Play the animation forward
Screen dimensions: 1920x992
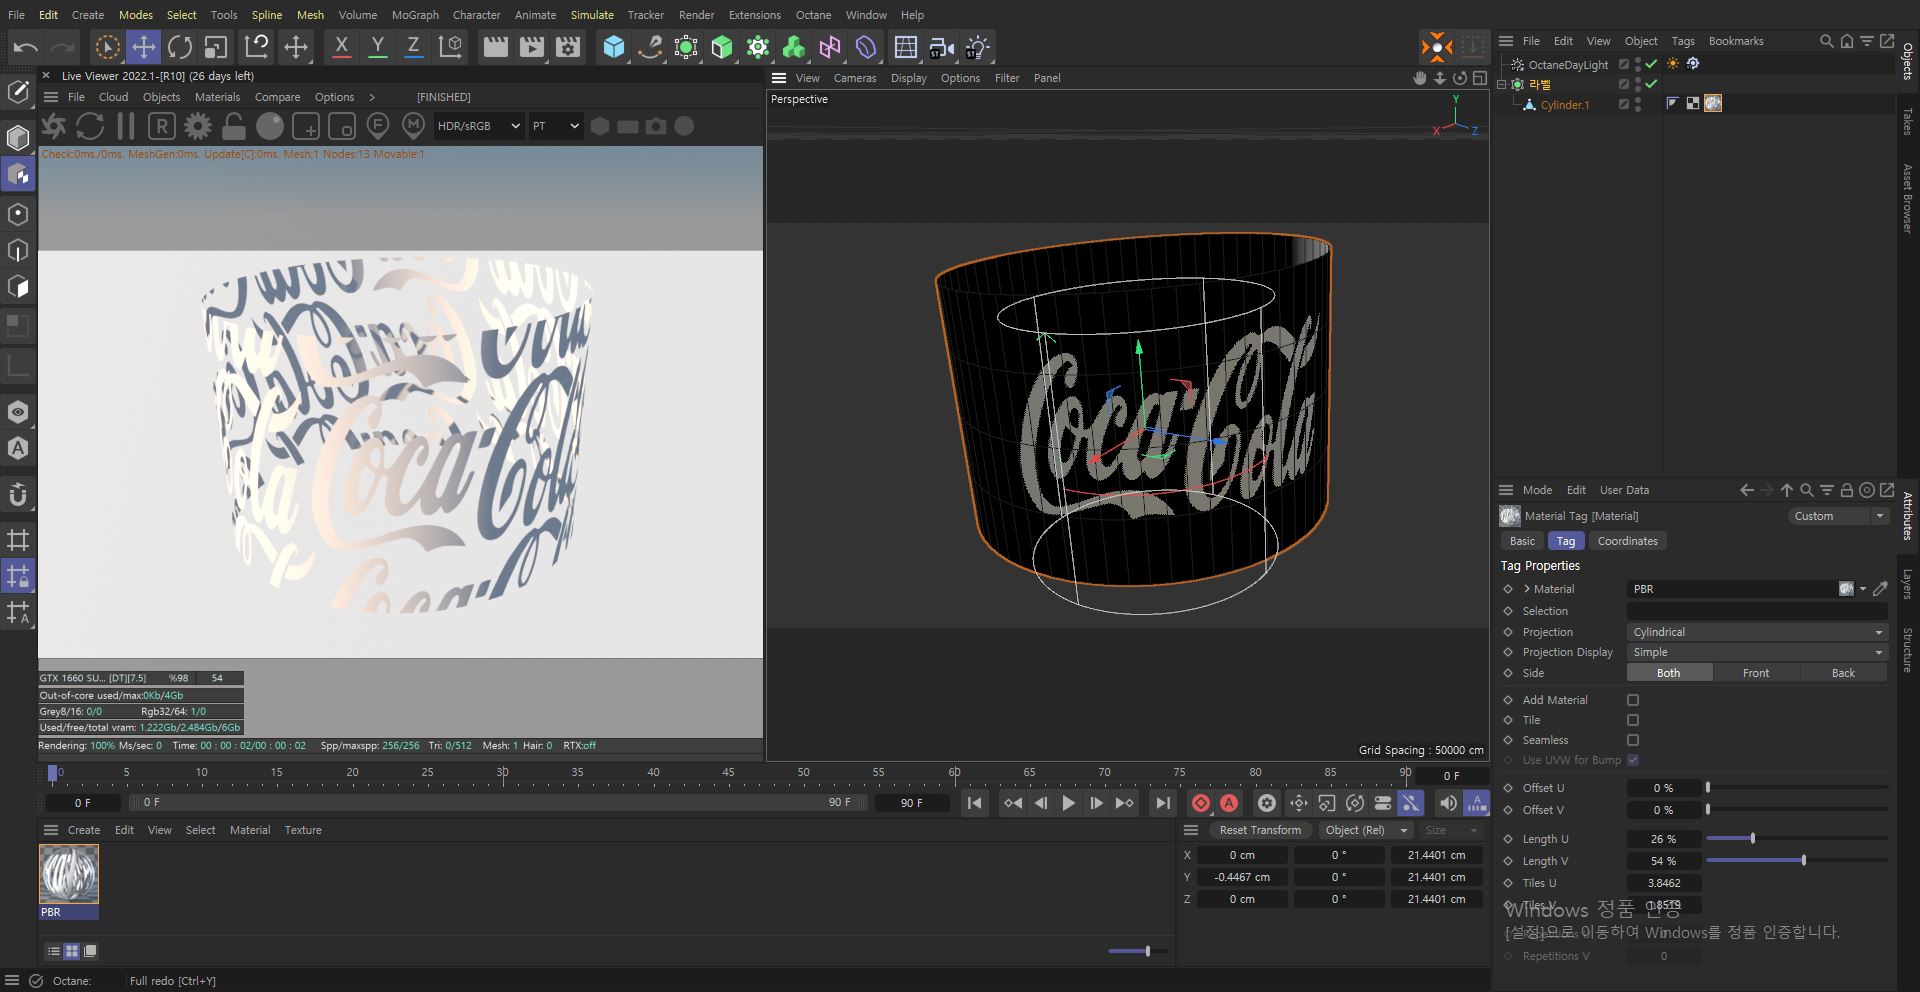[x=1068, y=803]
